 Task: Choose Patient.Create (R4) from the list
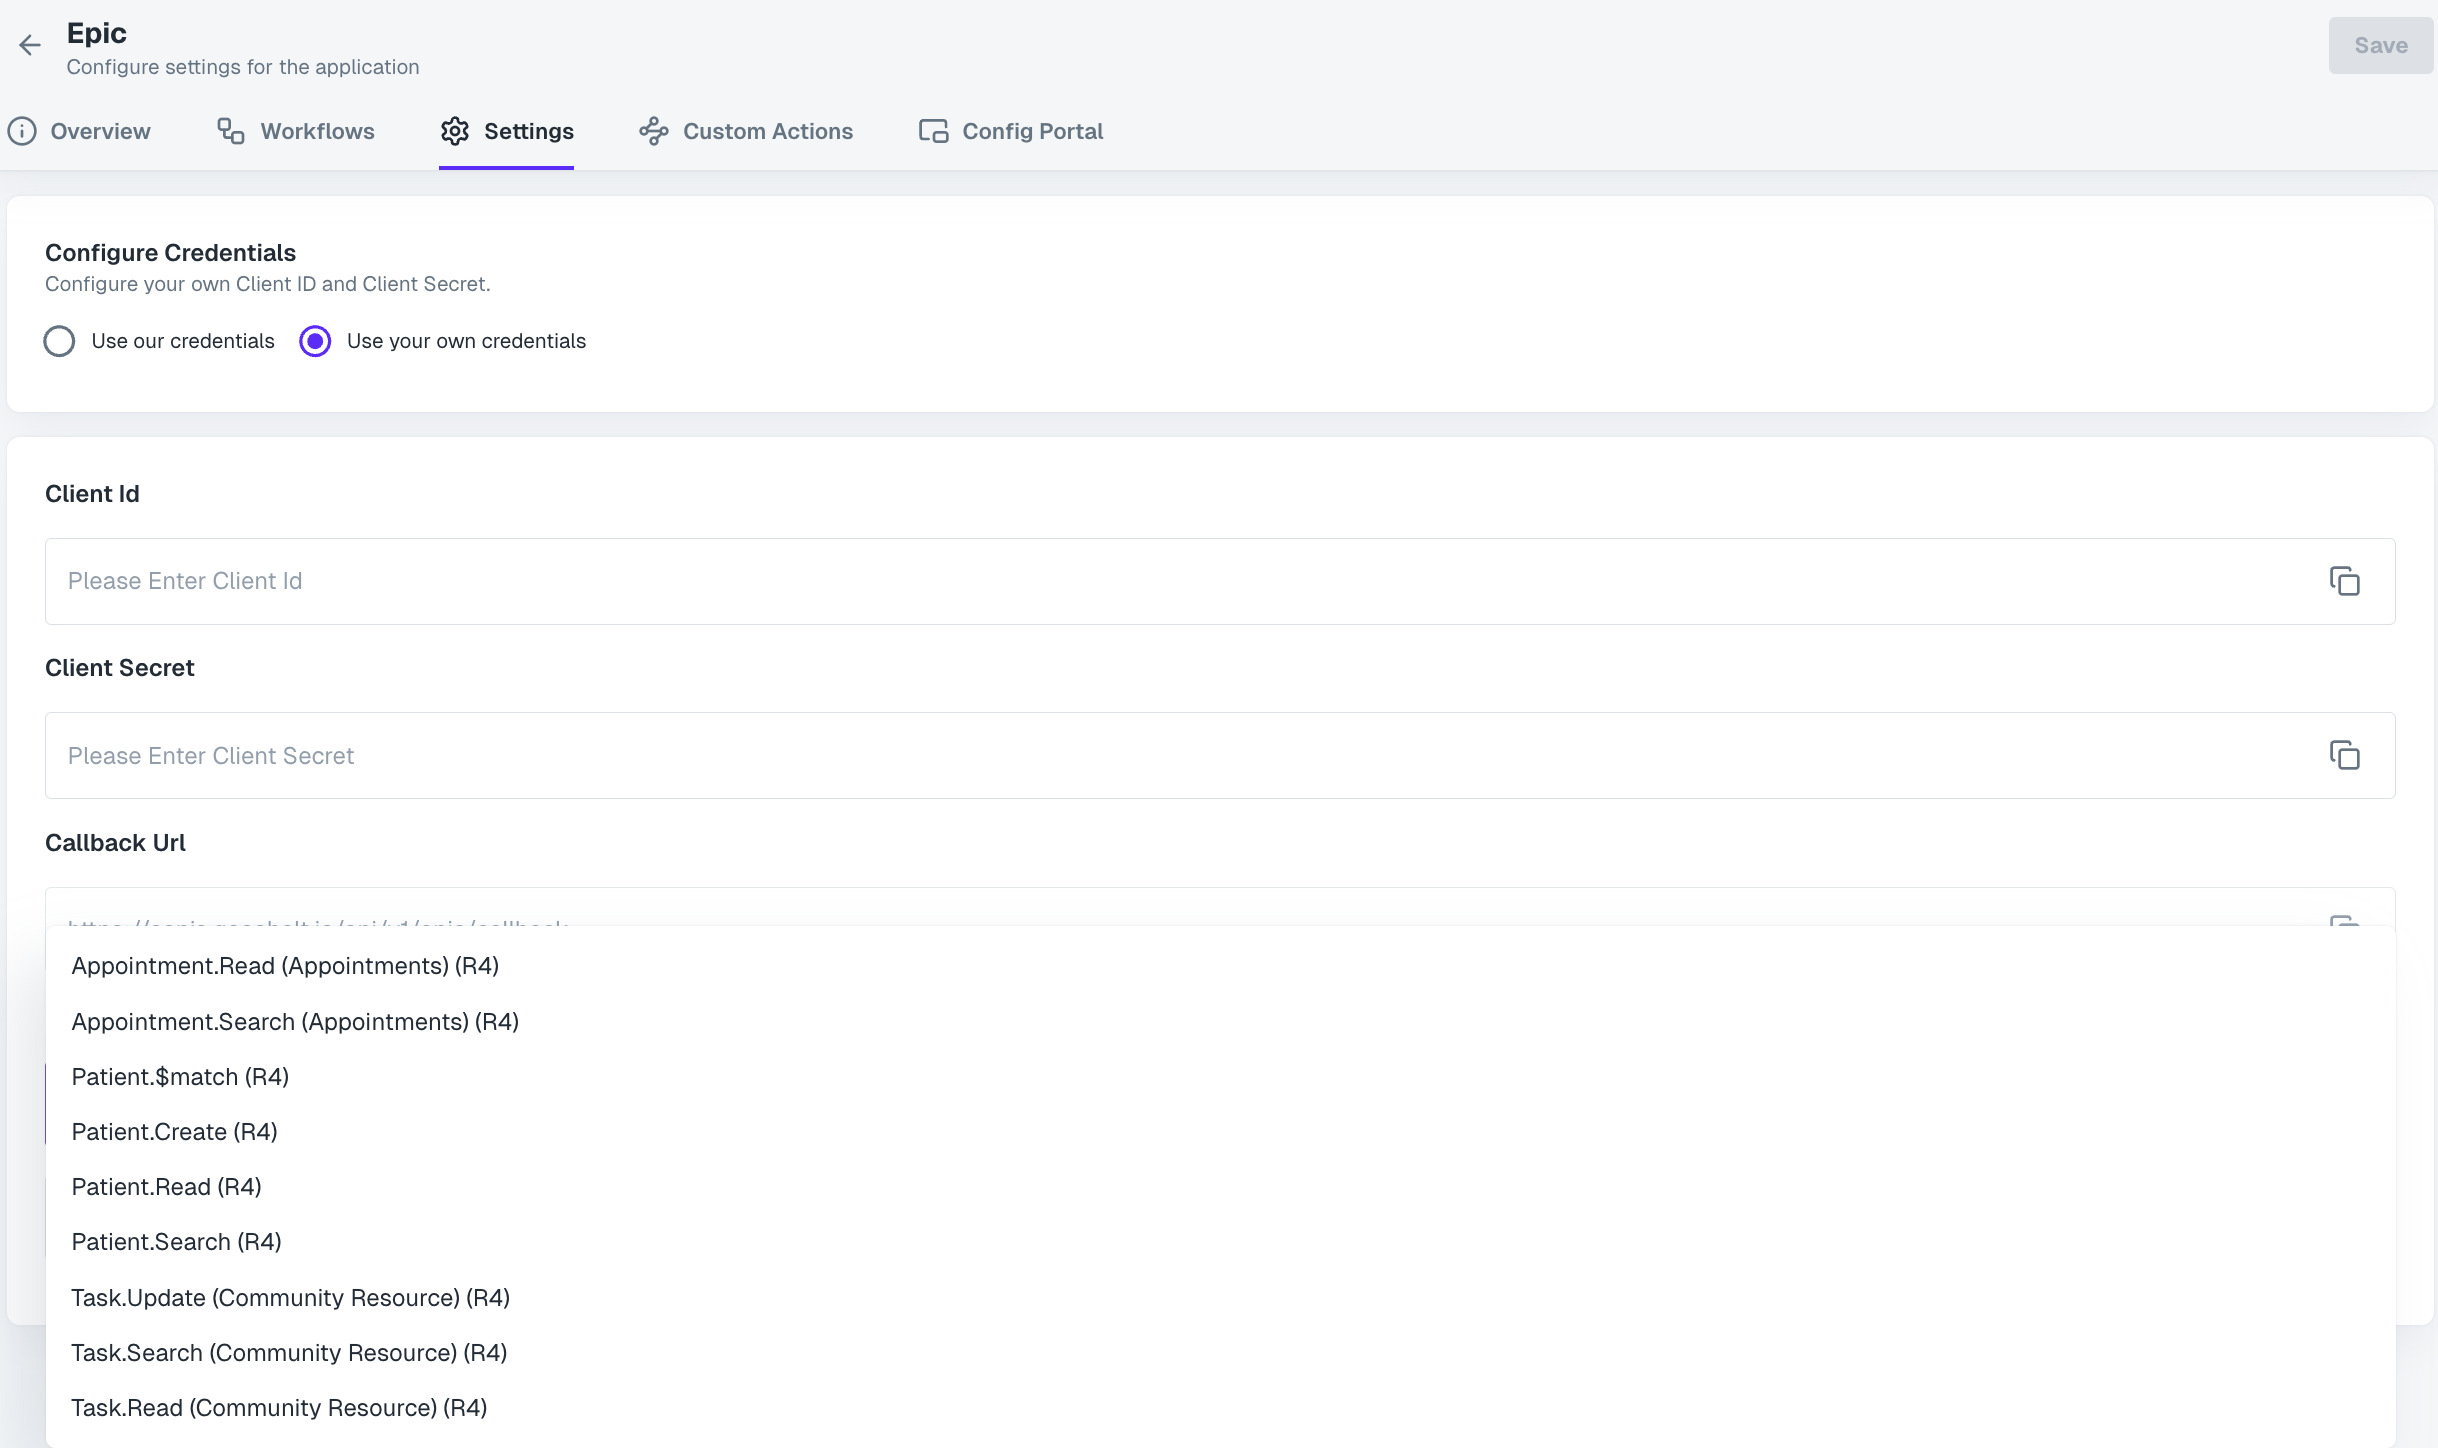pos(174,1131)
